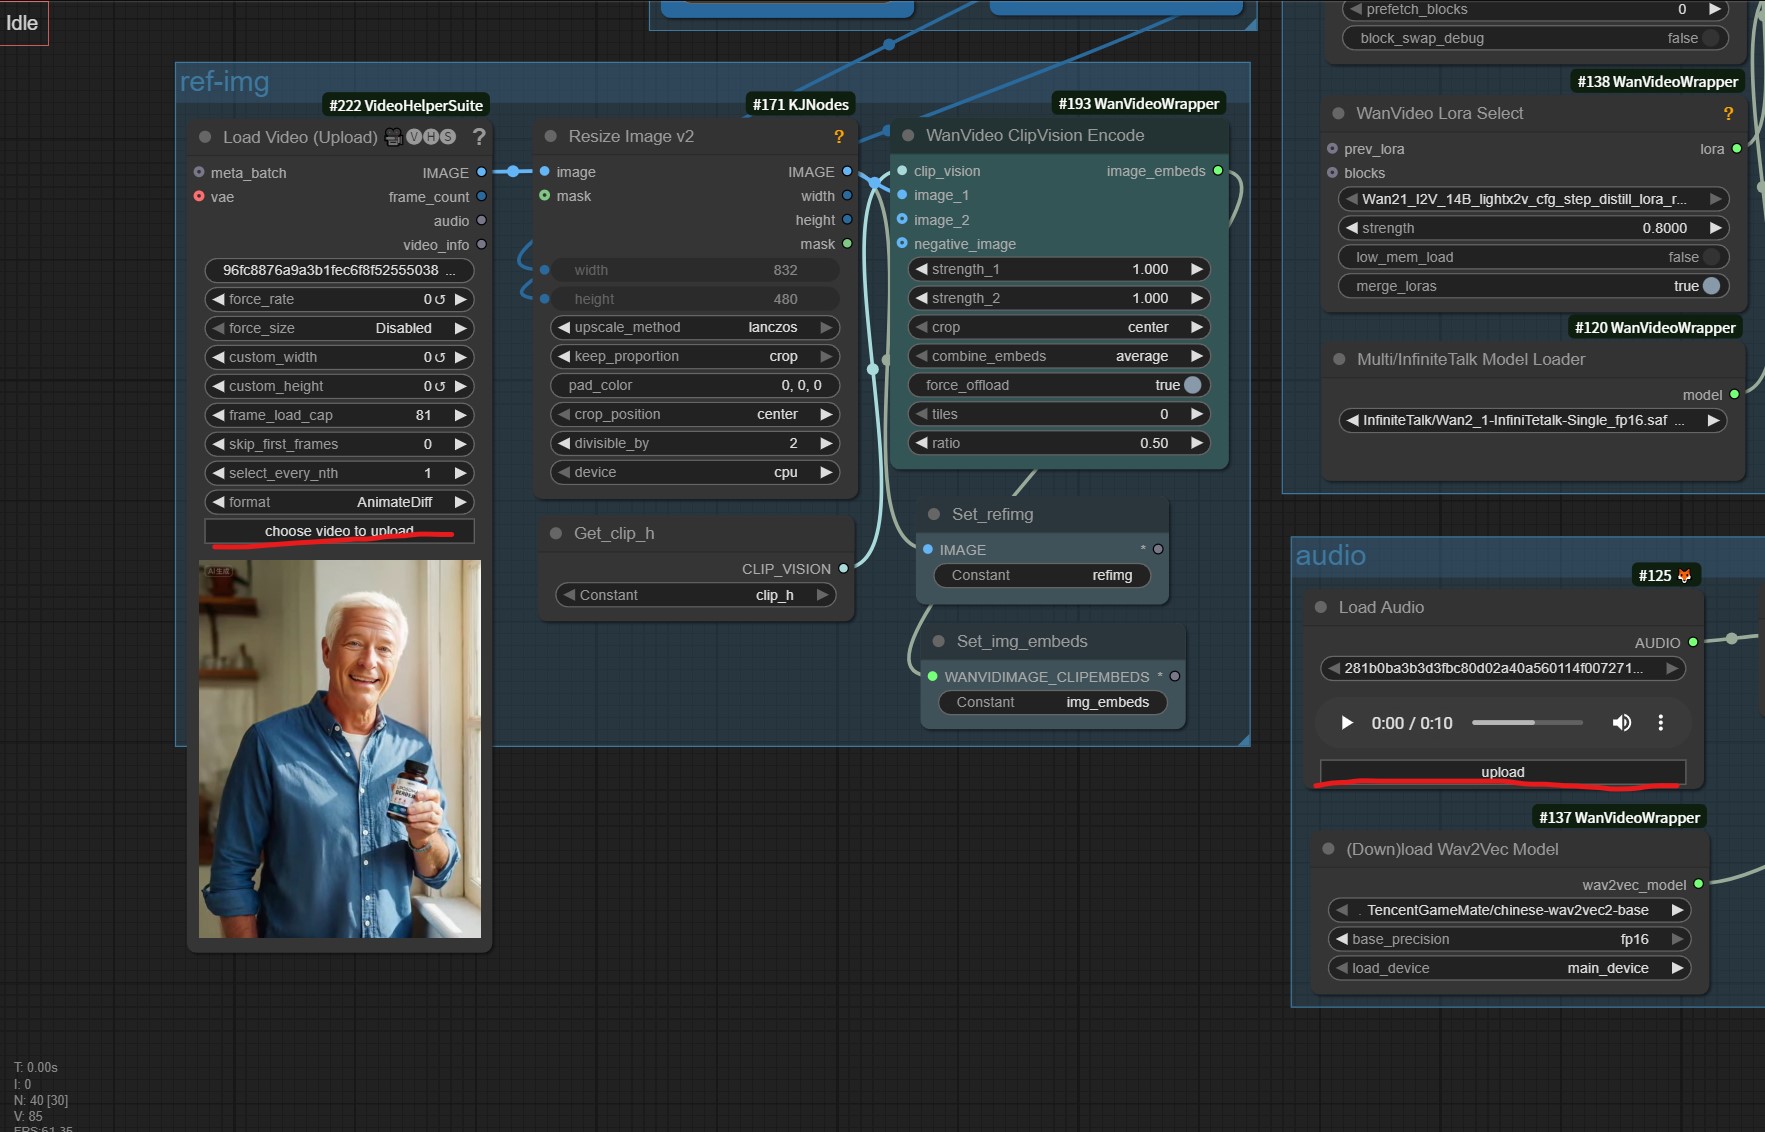Collapse Multi/InfiniteTalk Model Loader node dot
1765x1132 pixels.
point(1339,359)
